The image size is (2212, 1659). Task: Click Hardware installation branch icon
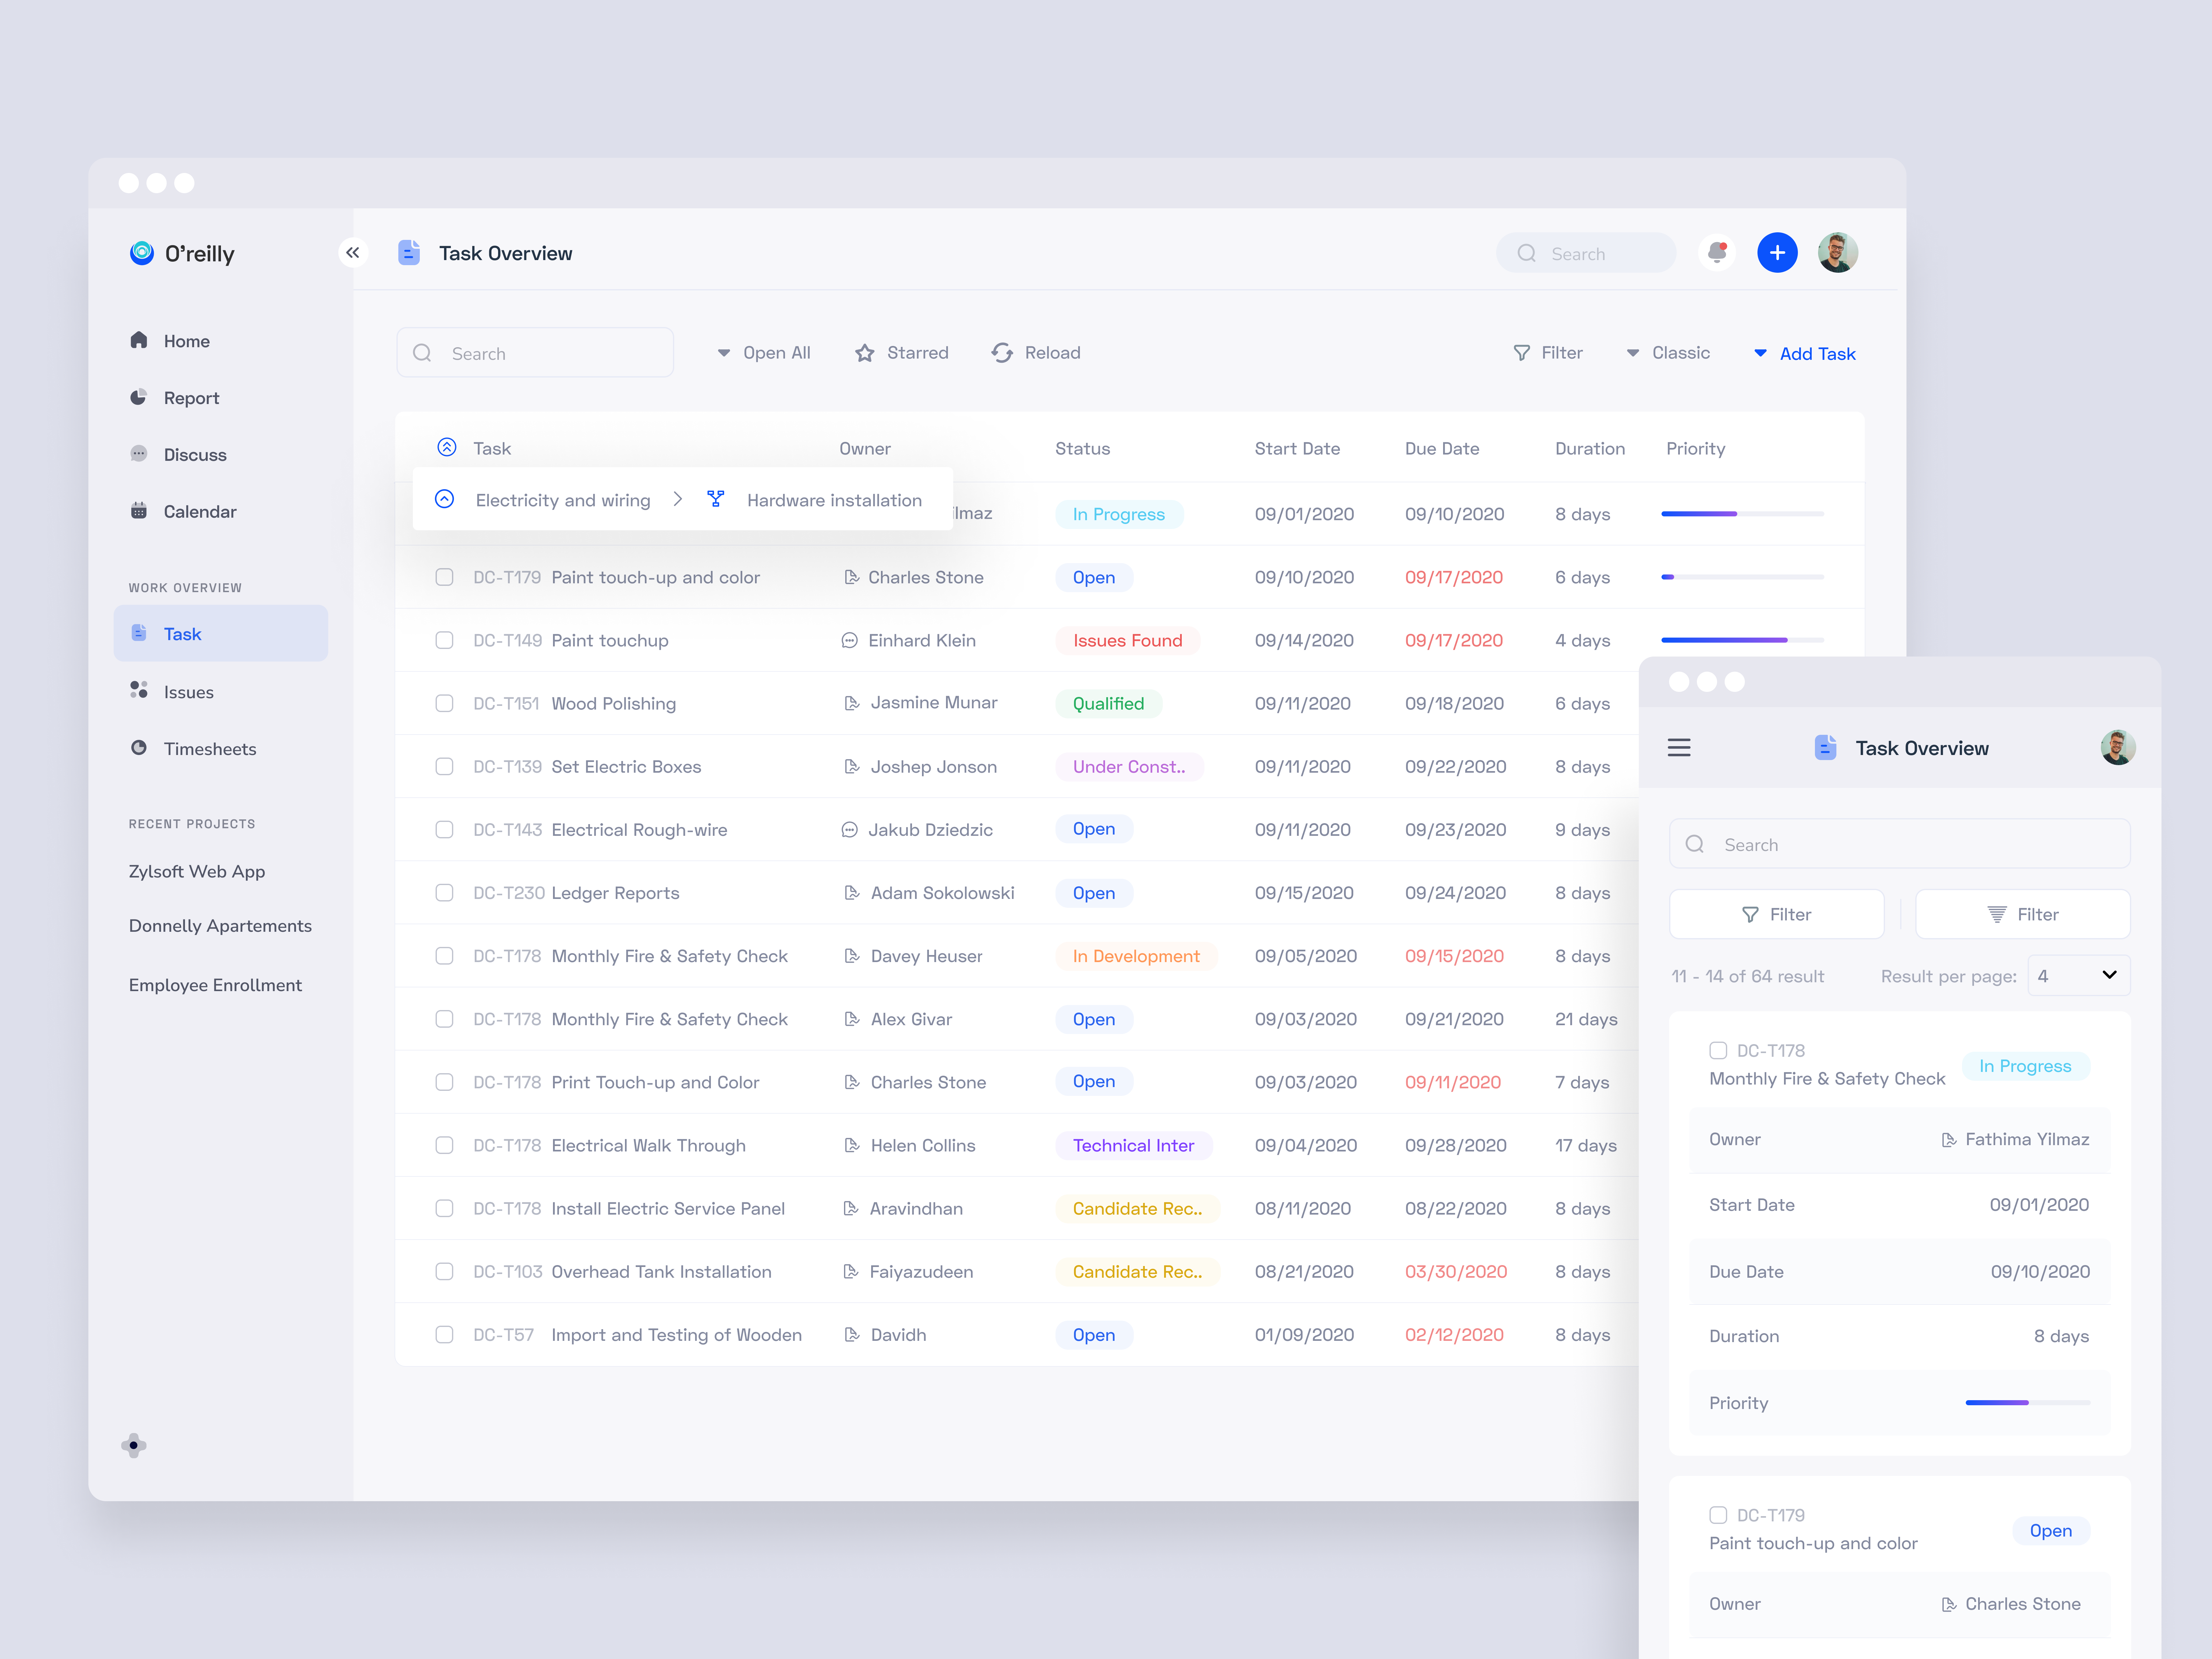pos(716,499)
